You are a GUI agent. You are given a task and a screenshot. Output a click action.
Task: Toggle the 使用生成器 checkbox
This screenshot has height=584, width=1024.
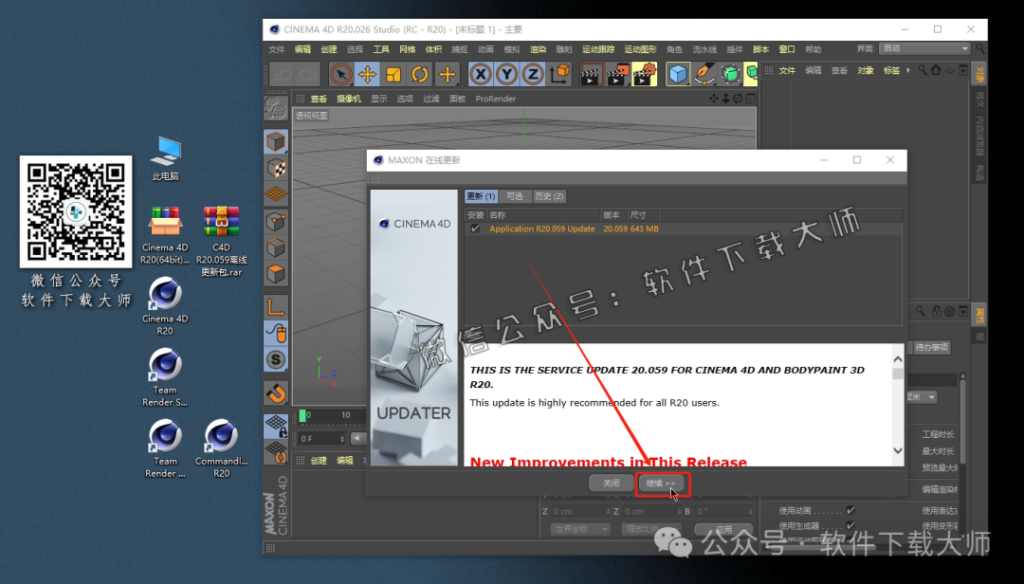point(850,525)
